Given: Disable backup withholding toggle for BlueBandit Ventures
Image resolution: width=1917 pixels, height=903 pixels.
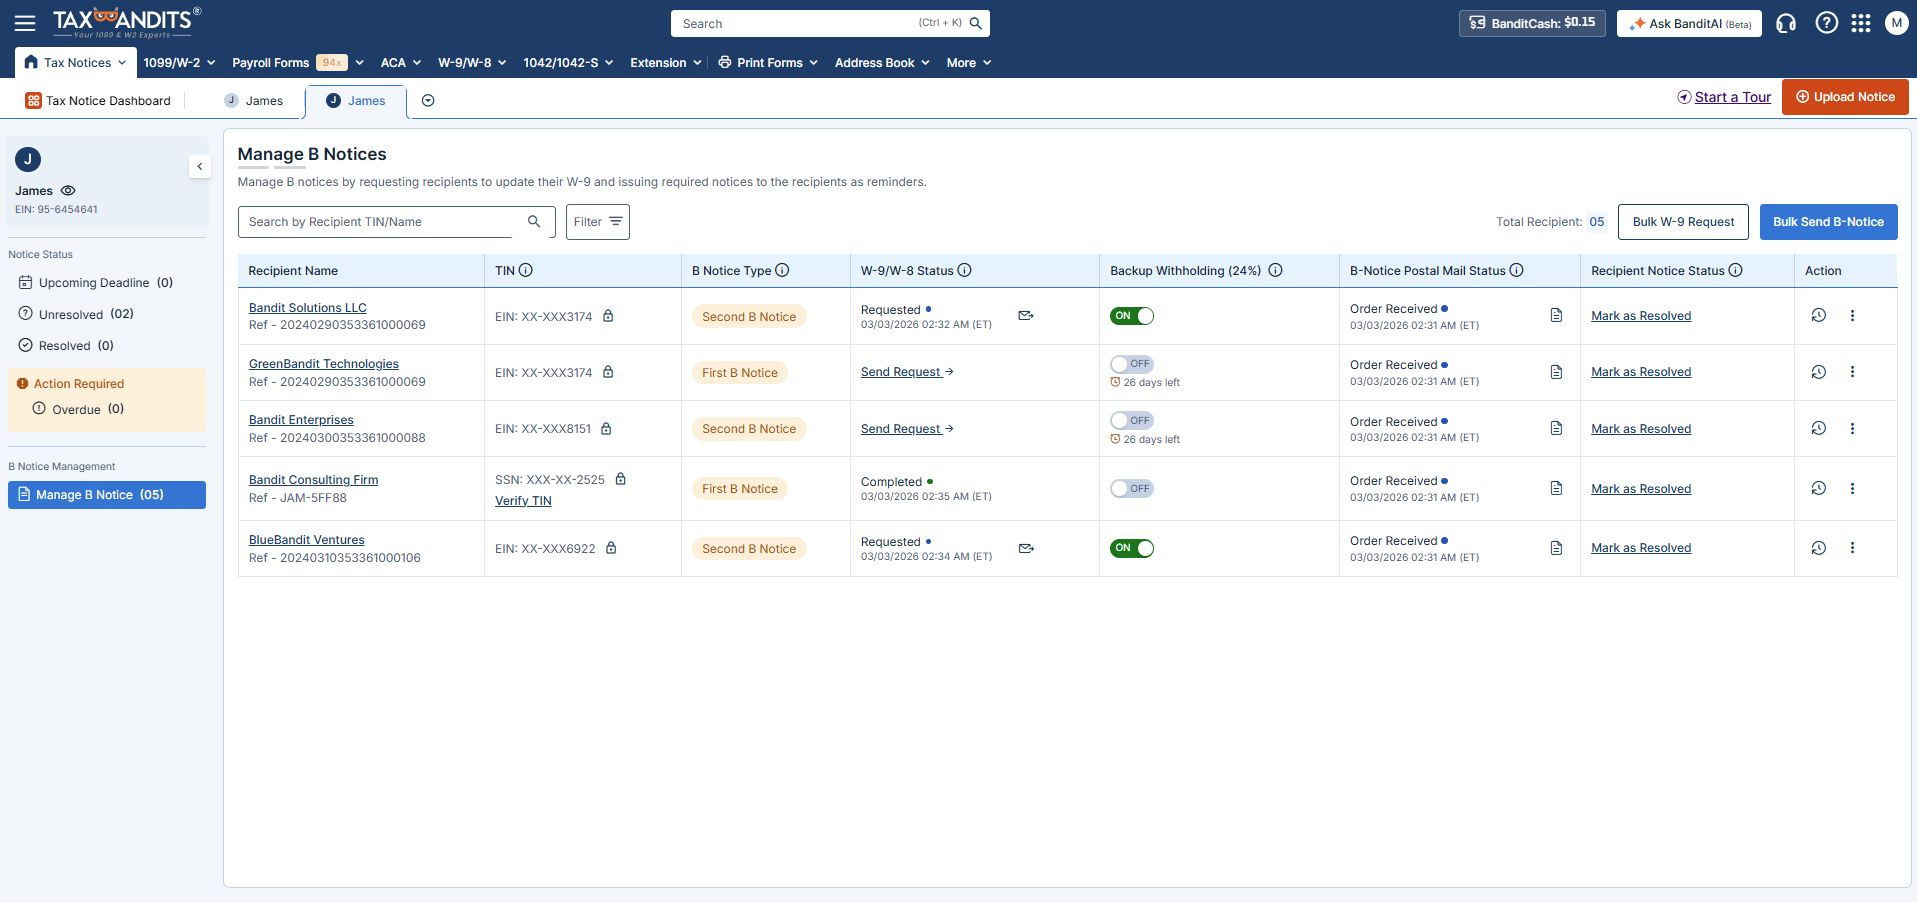Looking at the screenshot, I should (1131, 548).
